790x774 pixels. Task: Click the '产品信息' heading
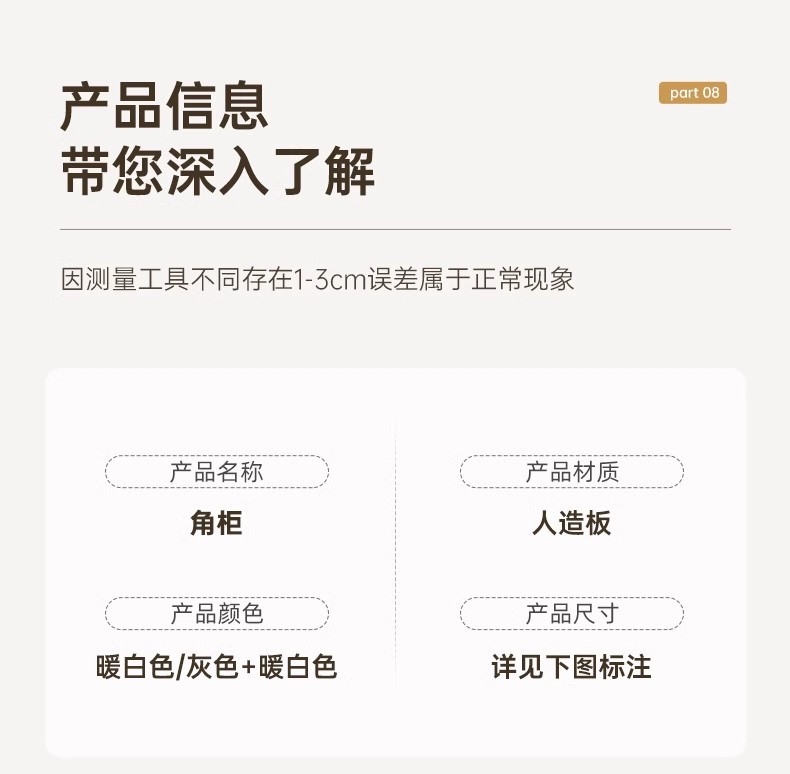(164, 106)
